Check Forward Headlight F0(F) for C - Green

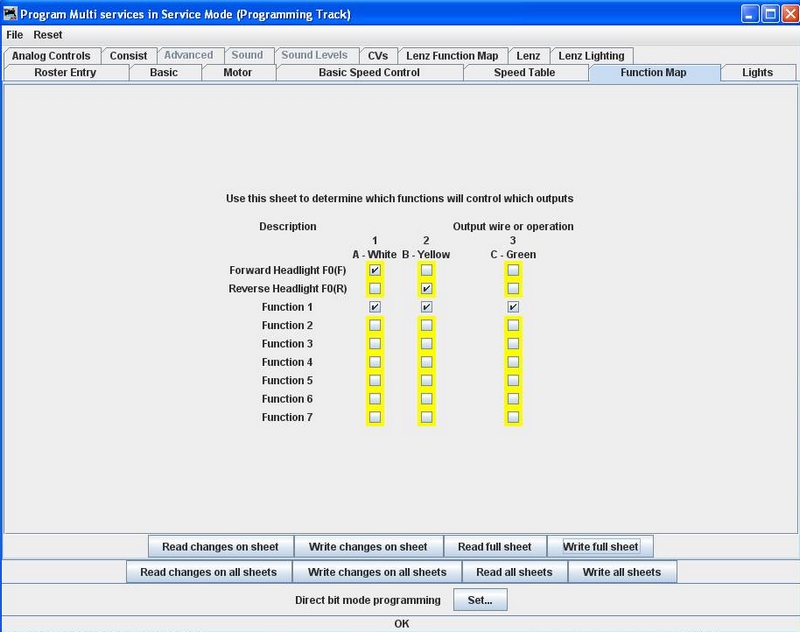coord(513,270)
